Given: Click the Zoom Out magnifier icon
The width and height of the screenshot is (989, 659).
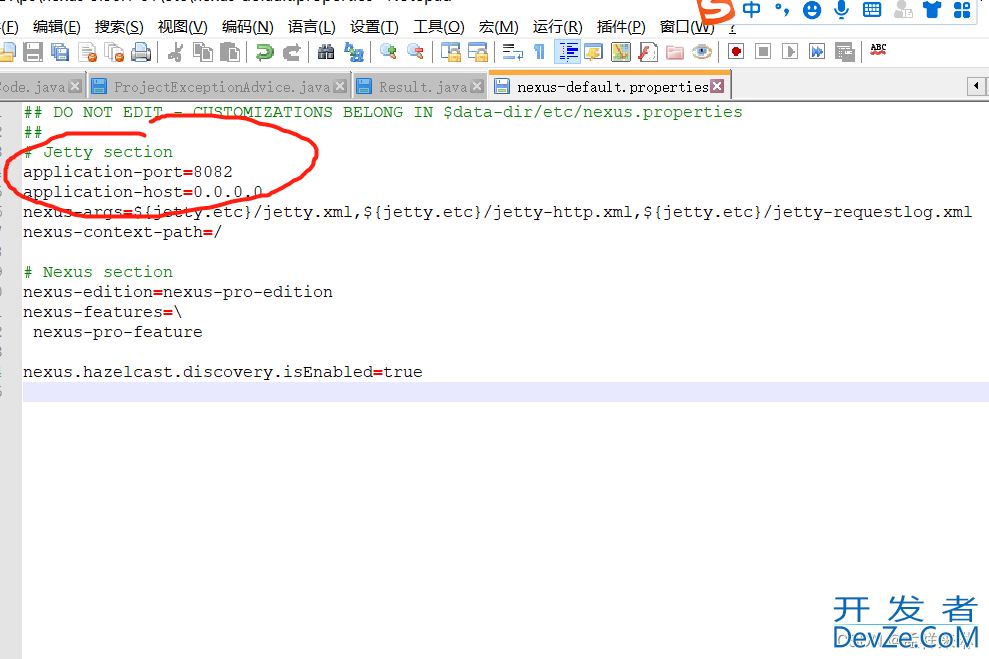Looking at the screenshot, I should pos(416,52).
